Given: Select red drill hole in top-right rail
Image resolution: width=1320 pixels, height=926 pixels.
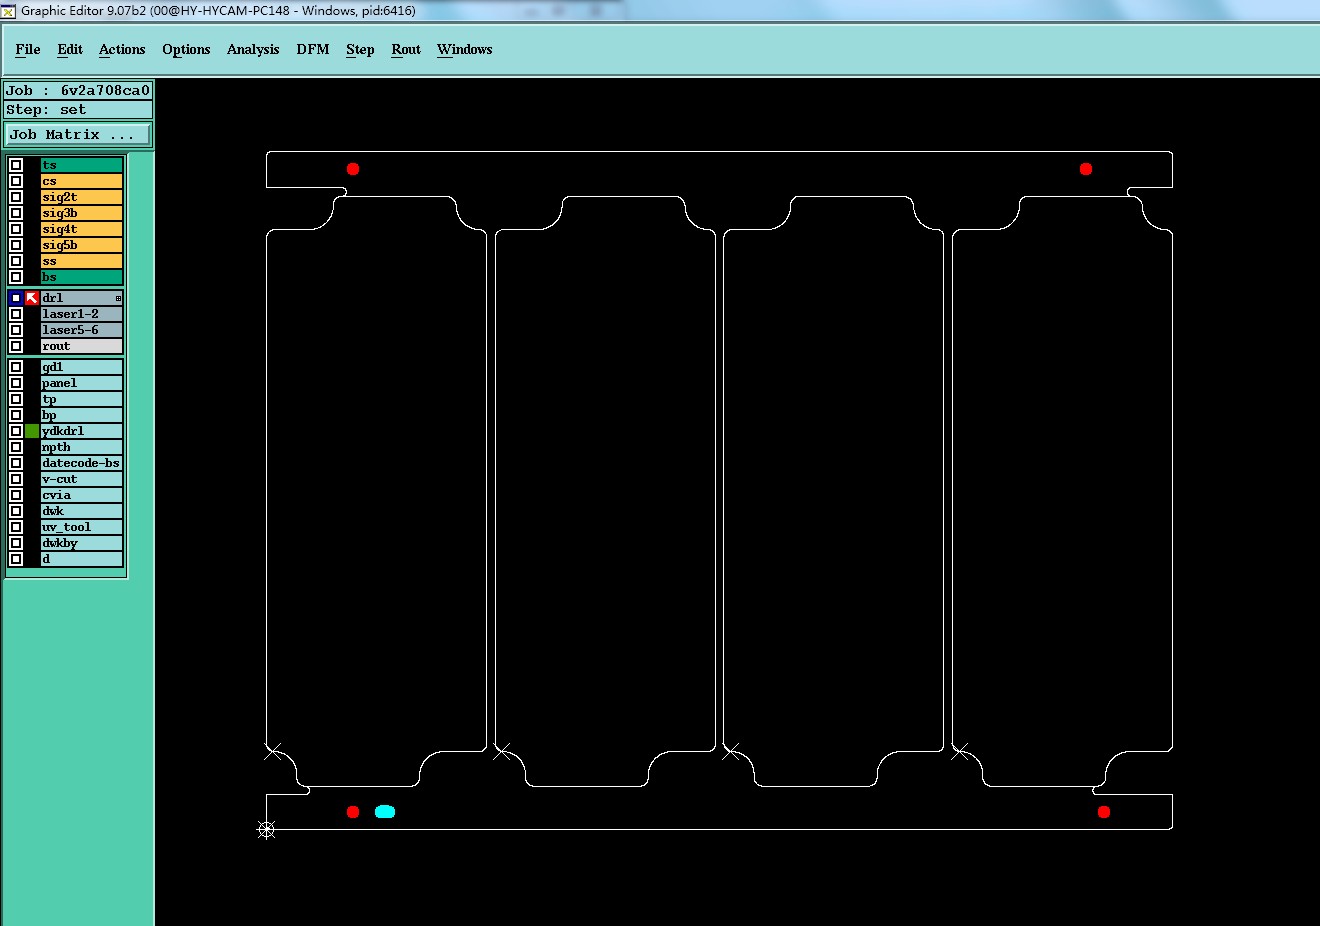Looking at the screenshot, I should 1086,169.
